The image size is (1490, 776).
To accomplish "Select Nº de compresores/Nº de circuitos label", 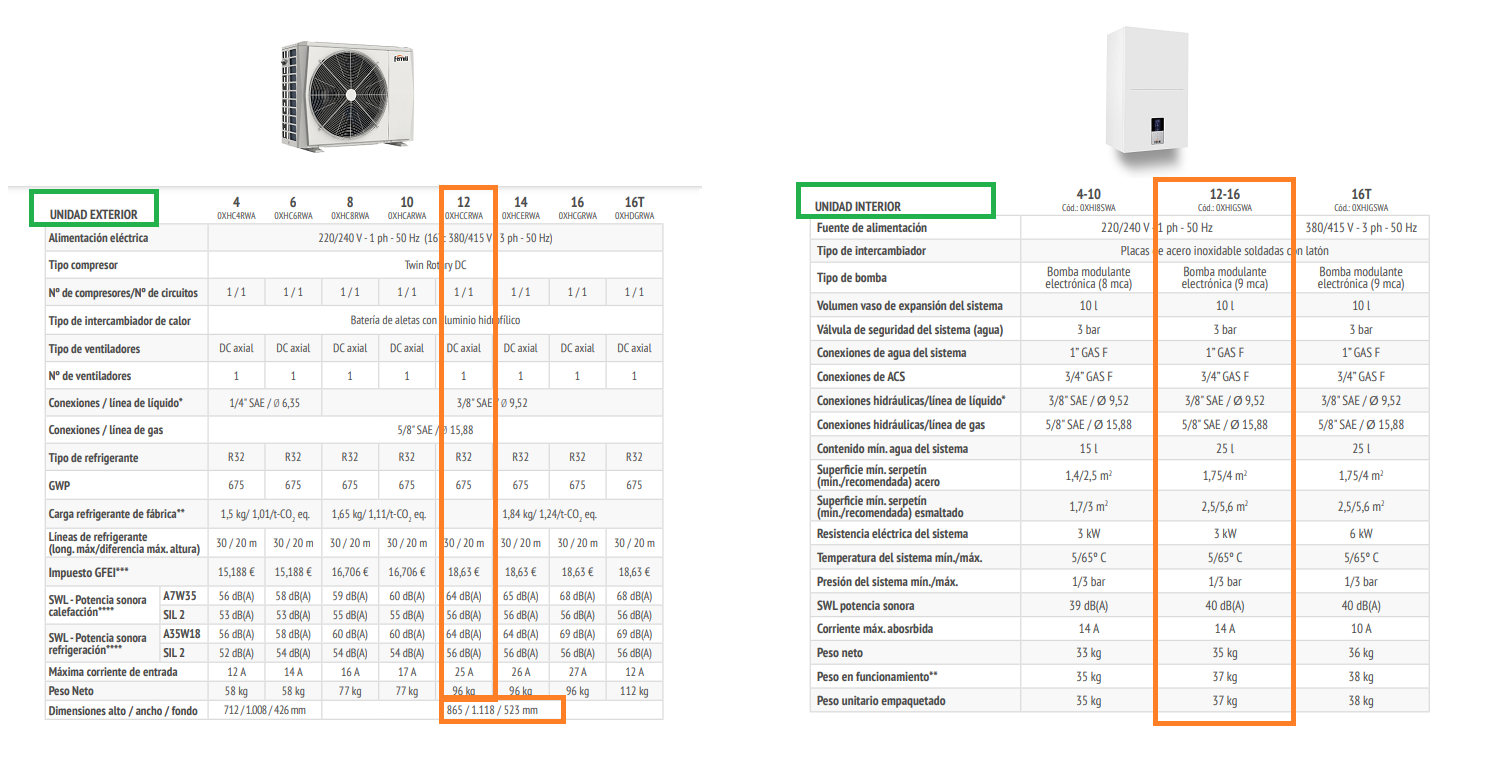I will point(123,293).
